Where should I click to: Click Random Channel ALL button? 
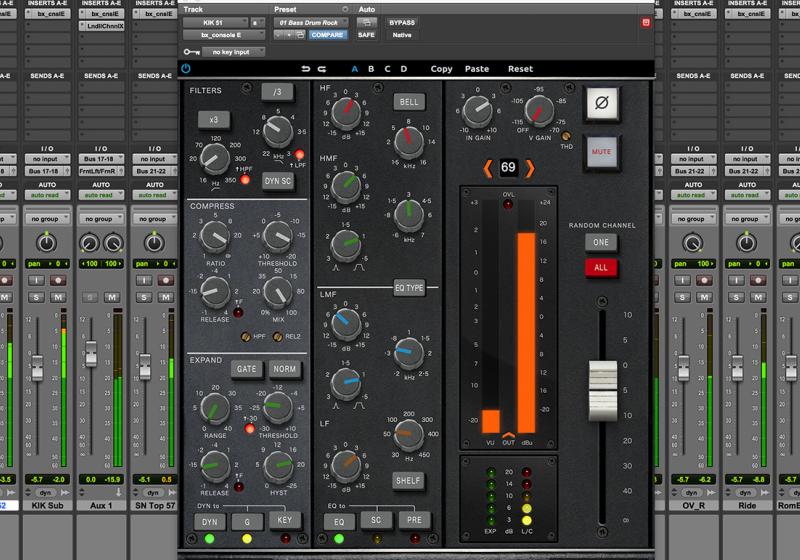[601, 268]
